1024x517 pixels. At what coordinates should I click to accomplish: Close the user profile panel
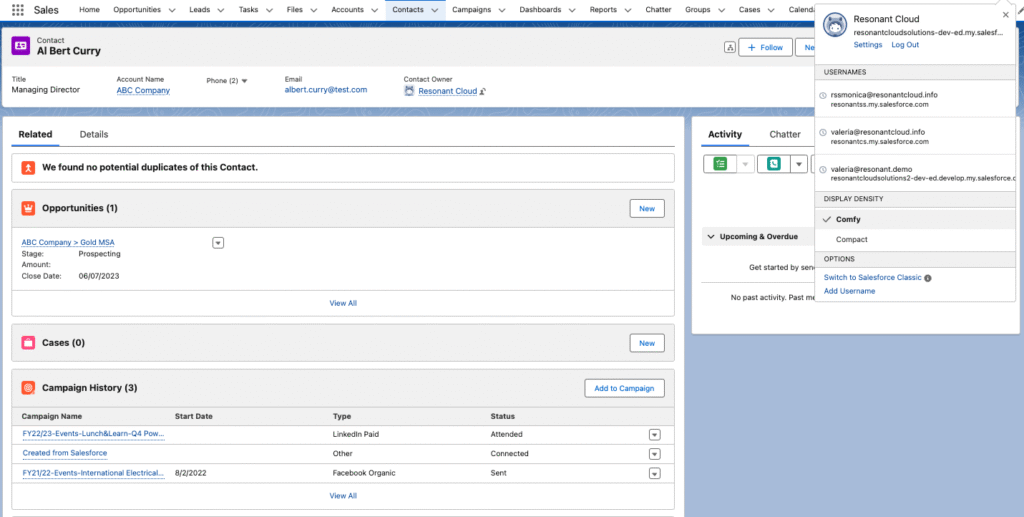(x=1006, y=15)
